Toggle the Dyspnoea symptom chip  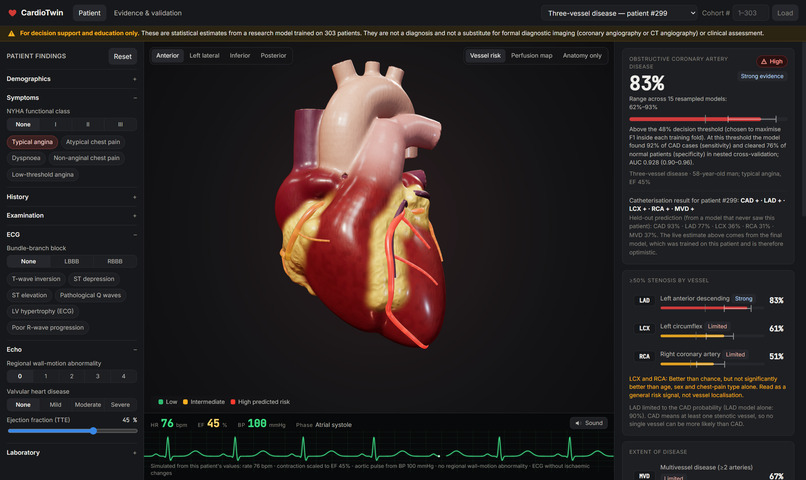[x=26, y=158]
